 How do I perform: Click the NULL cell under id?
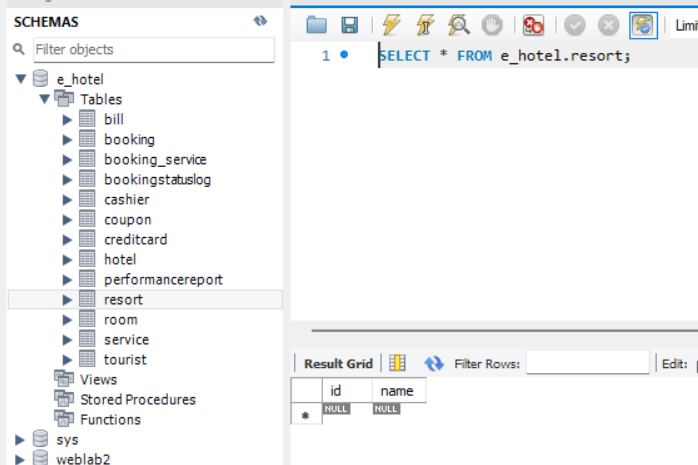coord(336,409)
